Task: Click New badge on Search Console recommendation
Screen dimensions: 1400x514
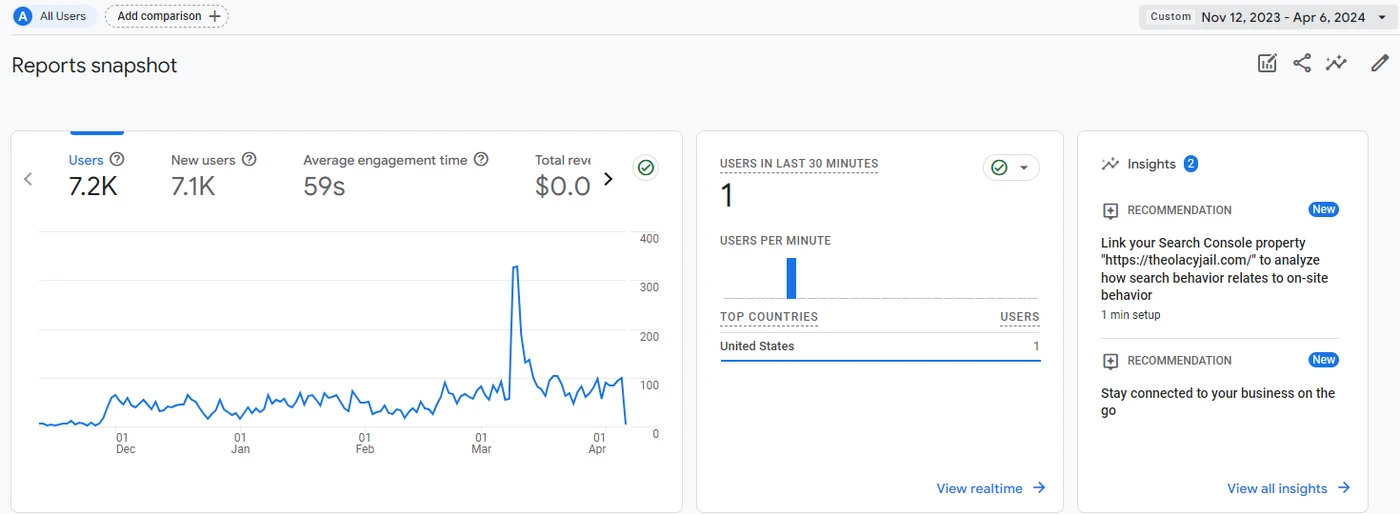Action: 1324,210
